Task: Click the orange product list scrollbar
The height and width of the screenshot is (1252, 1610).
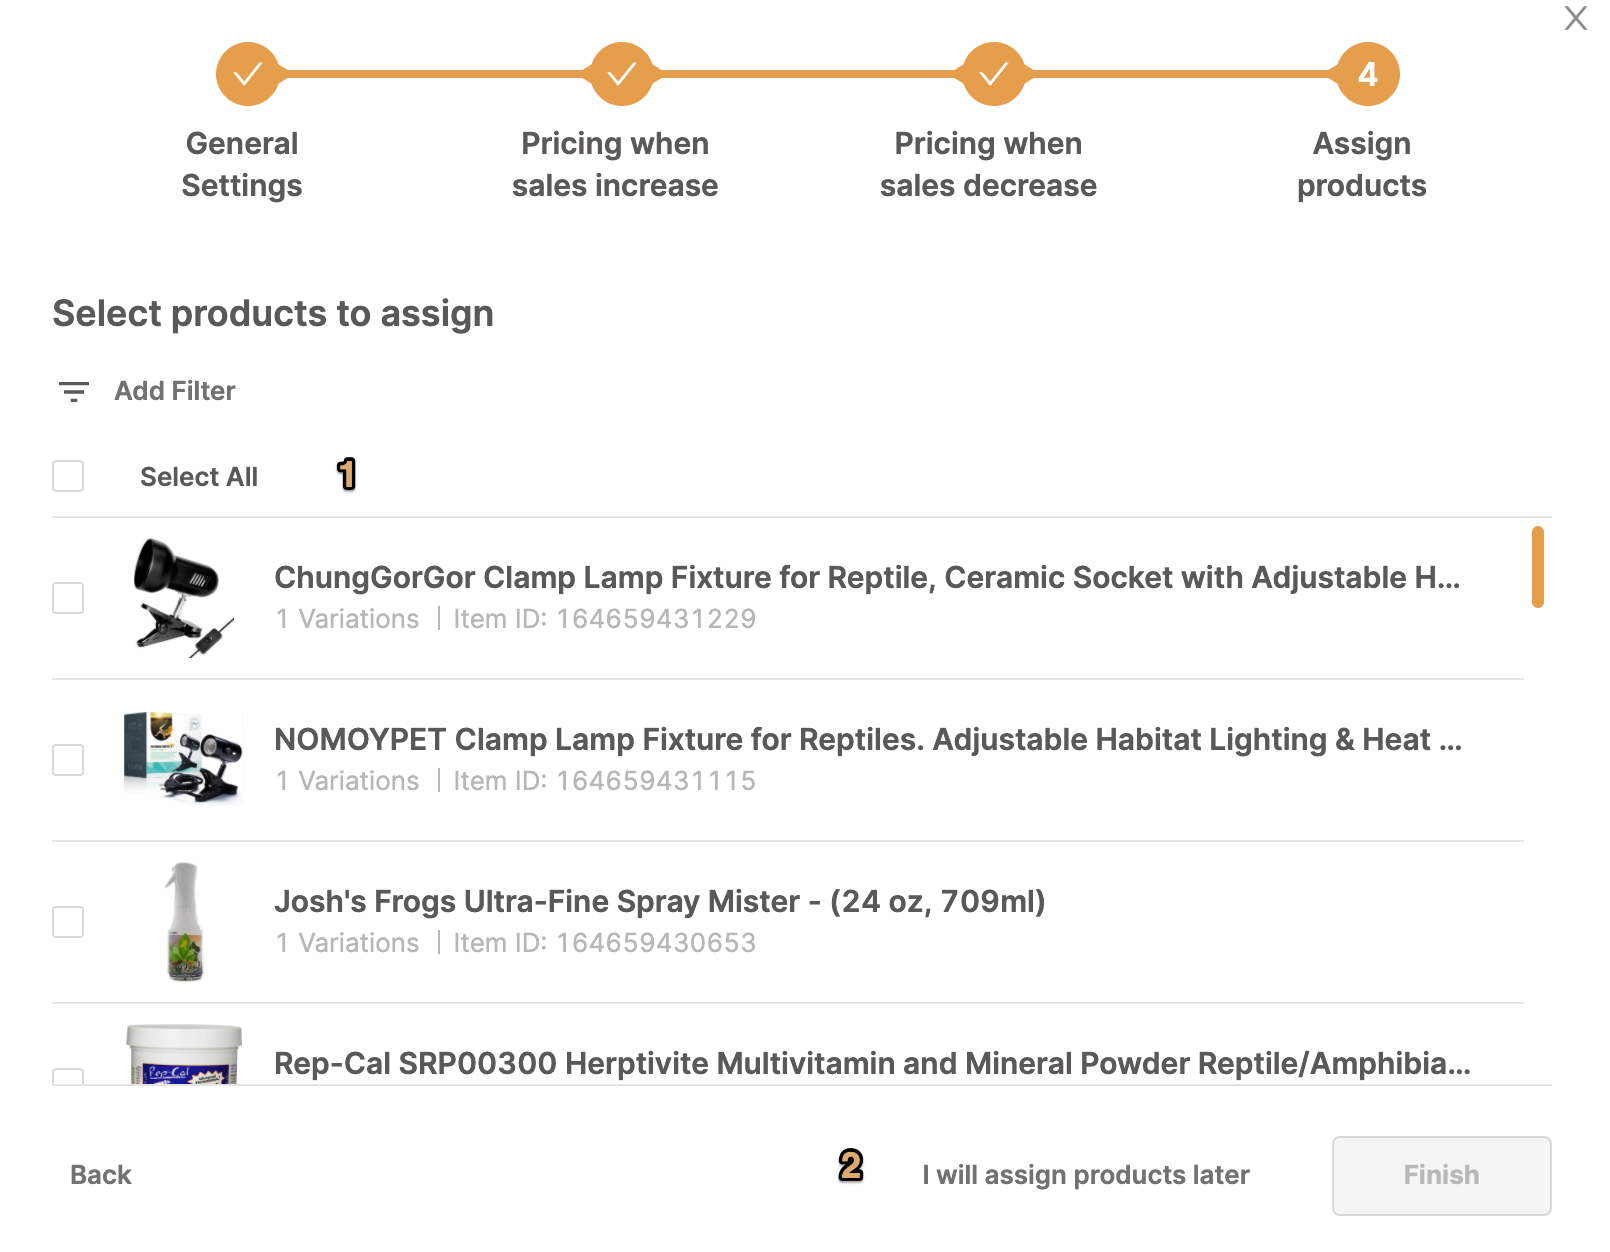Action: pyautogui.click(x=1537, y=567)
